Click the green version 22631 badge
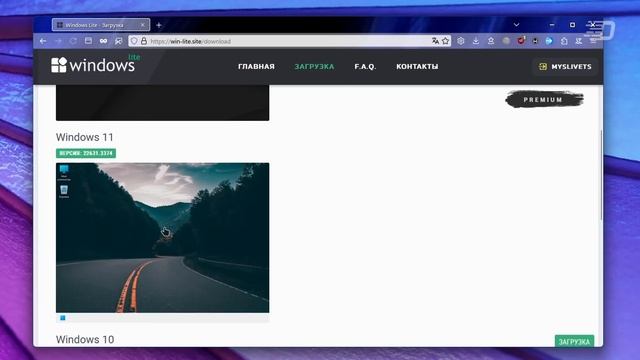Image resolution: width=640 pixels, height=360 pixels. (86, 153)
